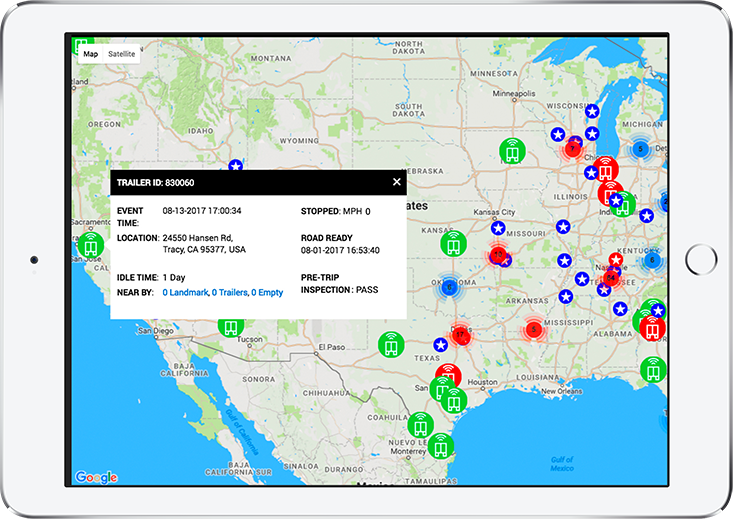Viewport: 733px width, 519px height.
Task: Select green trailer marker west of Texas label
Action: click(x=390, y=346)
